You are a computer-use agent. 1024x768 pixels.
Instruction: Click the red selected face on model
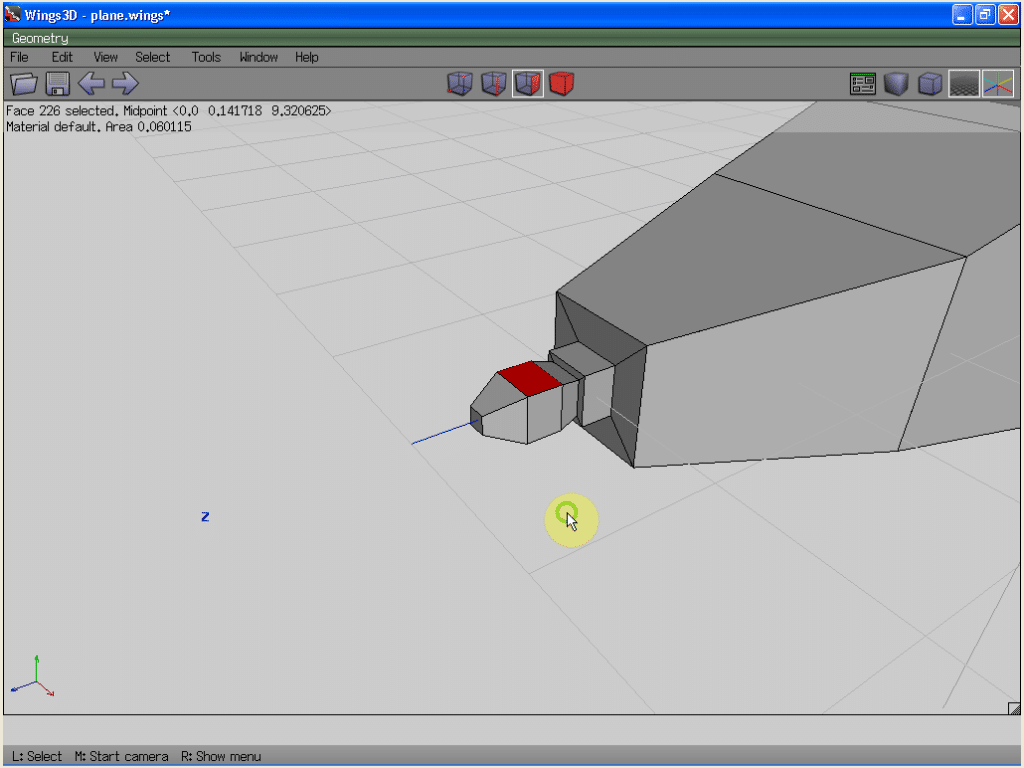[x=531, y=378]
